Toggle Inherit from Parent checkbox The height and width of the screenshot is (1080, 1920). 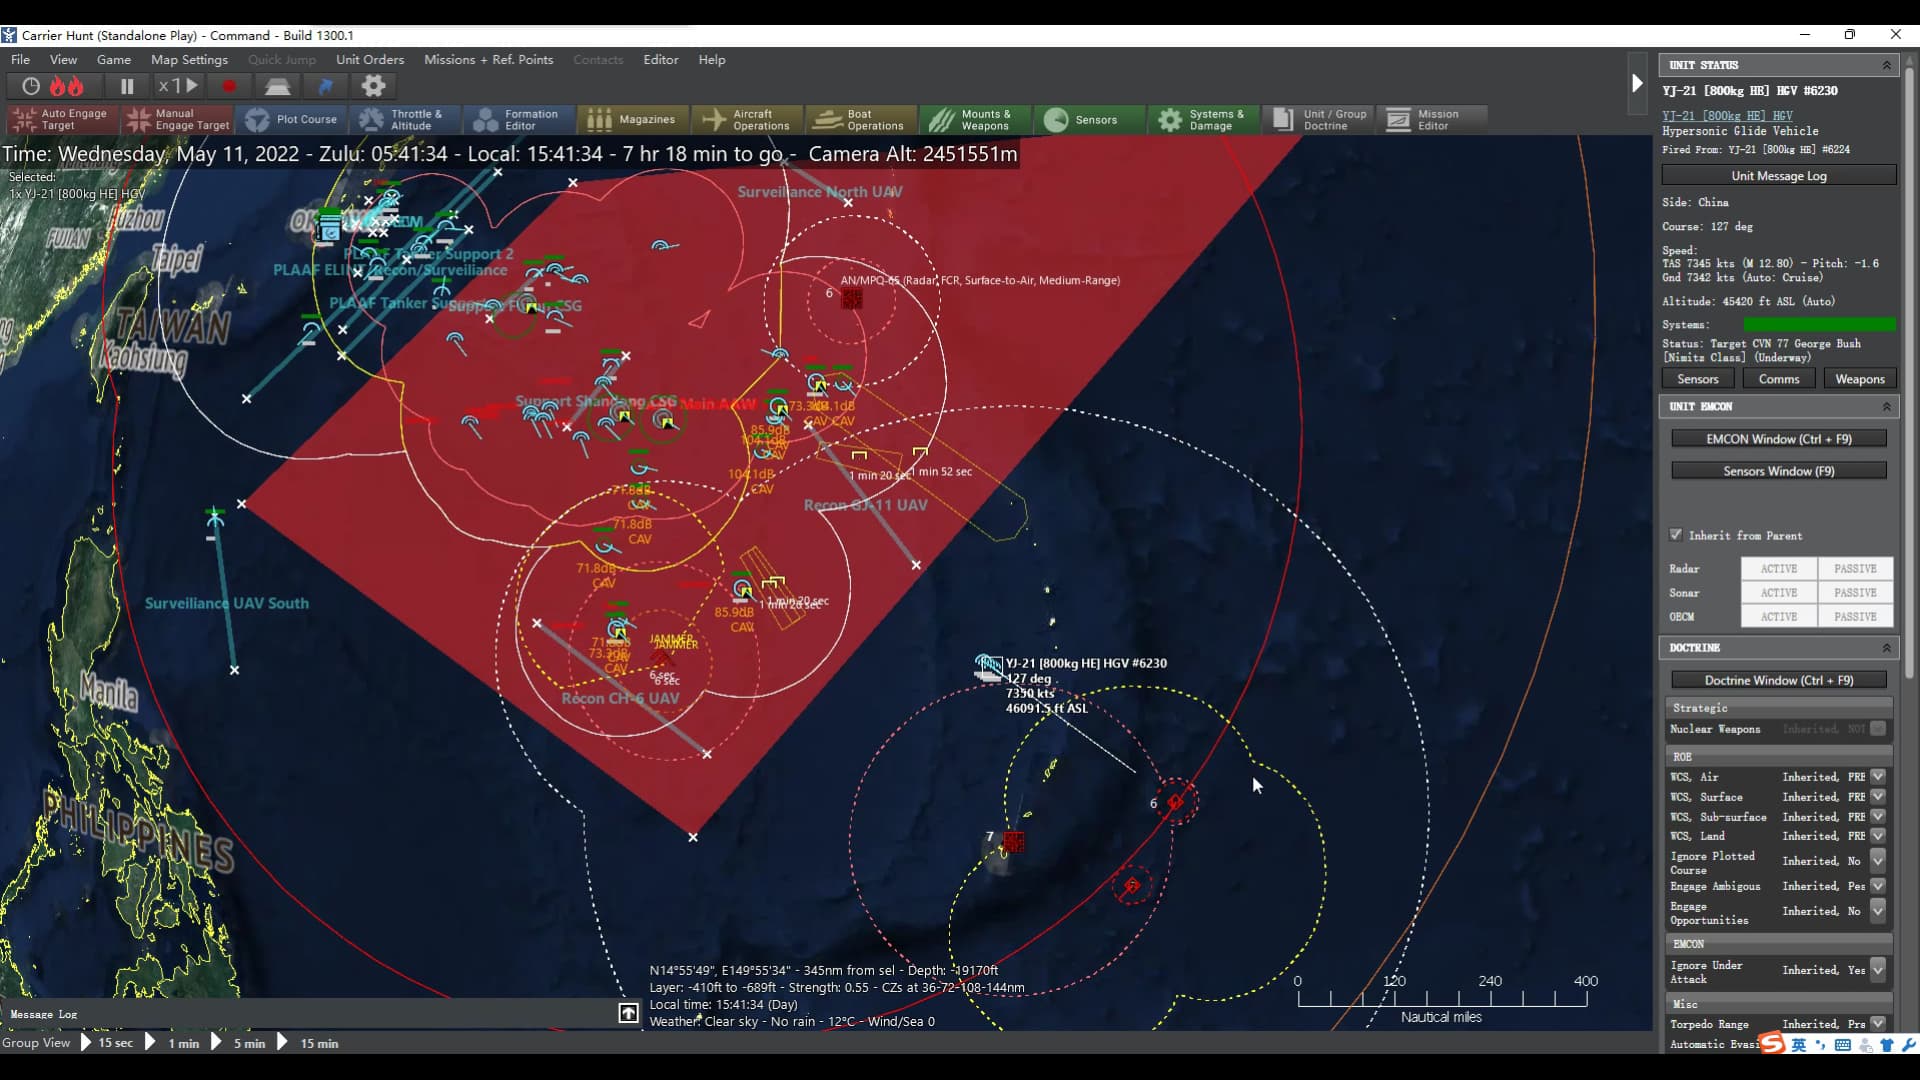(x=1676, y=535)
